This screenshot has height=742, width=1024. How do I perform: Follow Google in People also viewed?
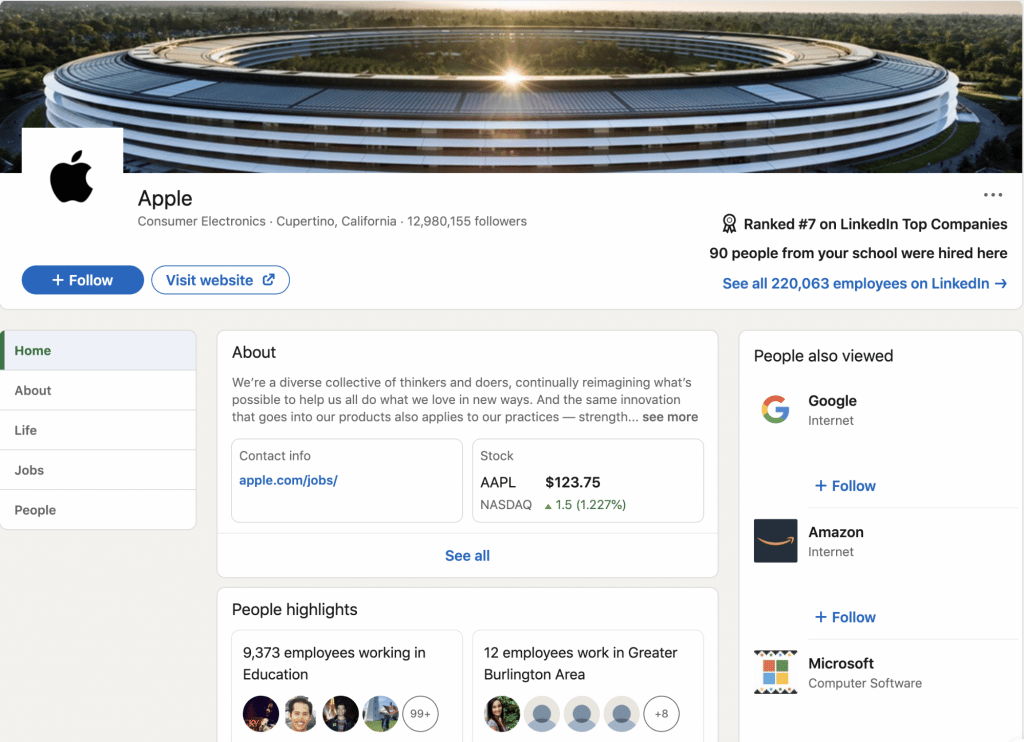(845, 486)
